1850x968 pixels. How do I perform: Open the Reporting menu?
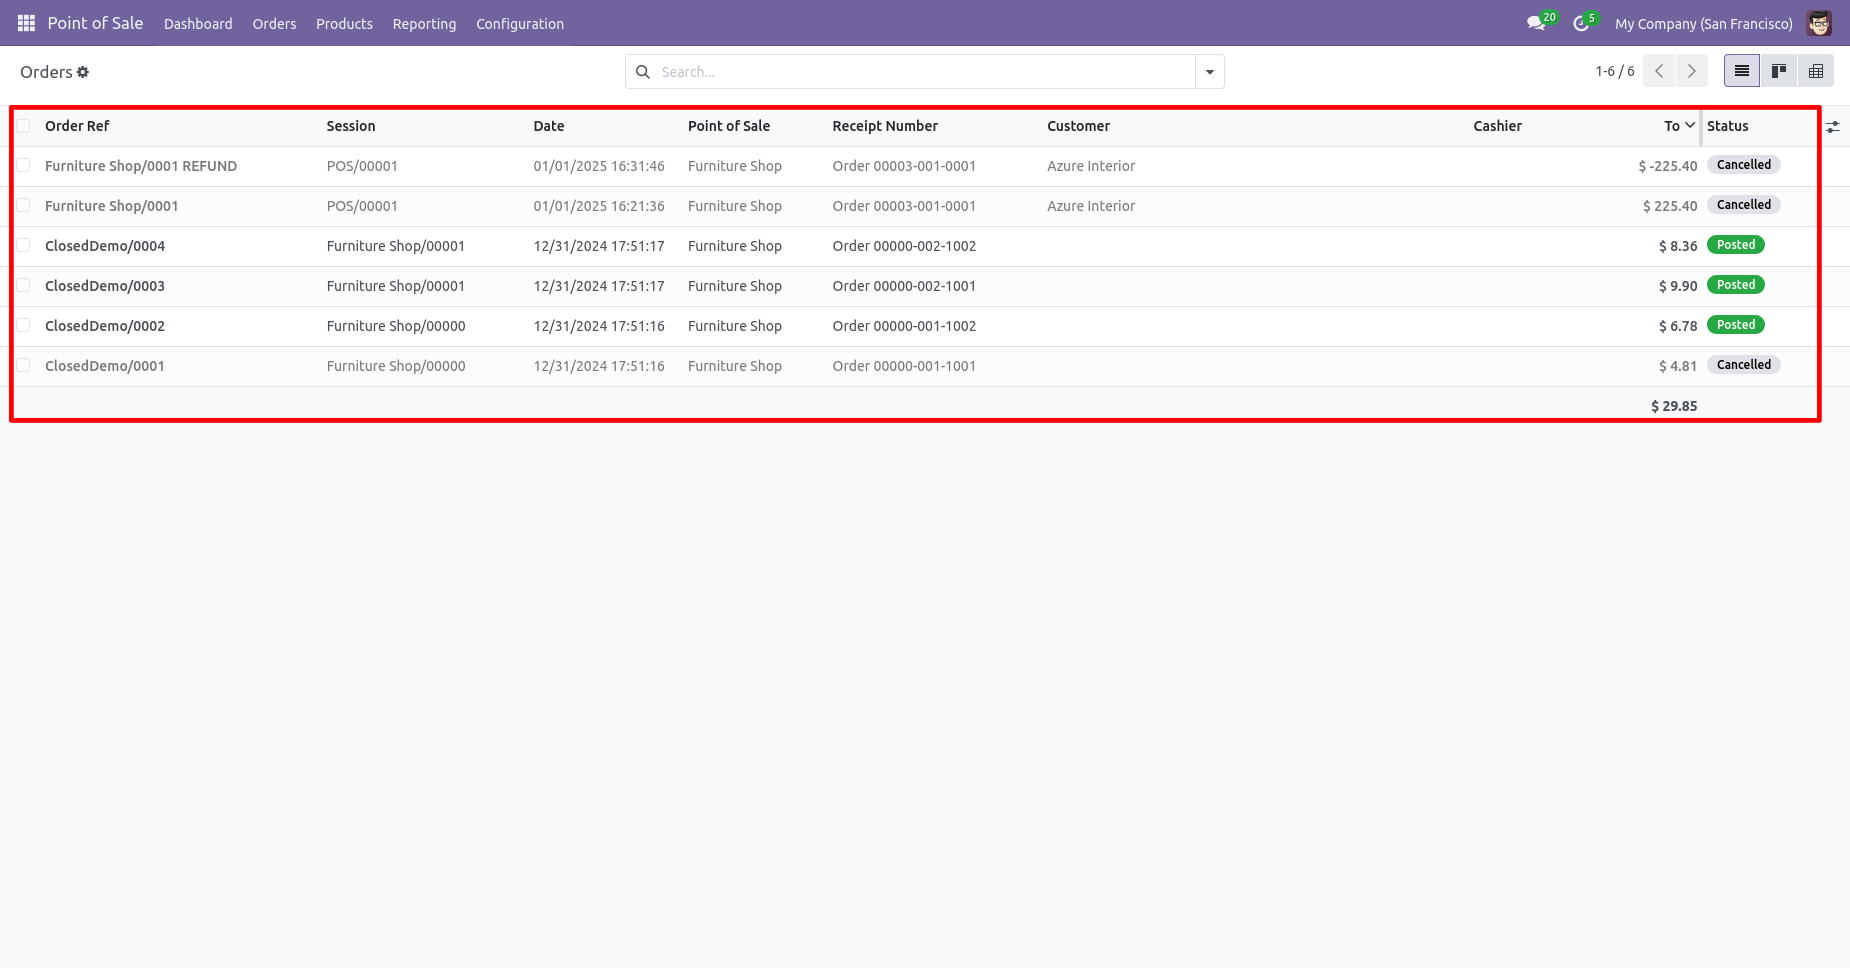(424, 23)
